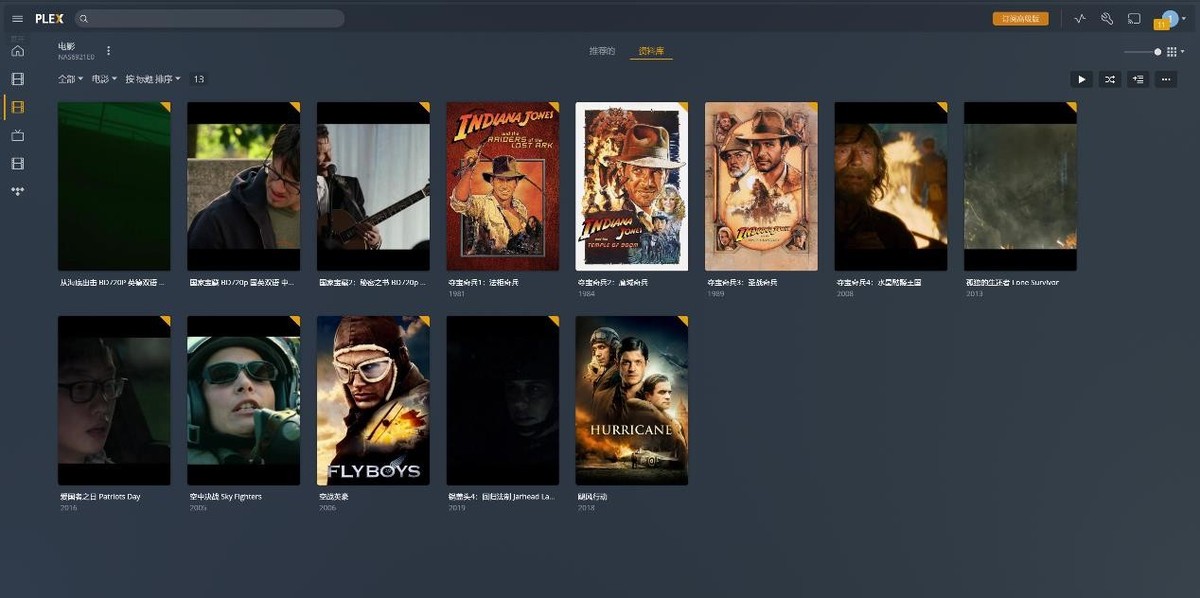Image resolution: width=1200 pixels, height=598 pixels.
Task: Open the library's three-dot options menu
Action: [x=109, y=51]
